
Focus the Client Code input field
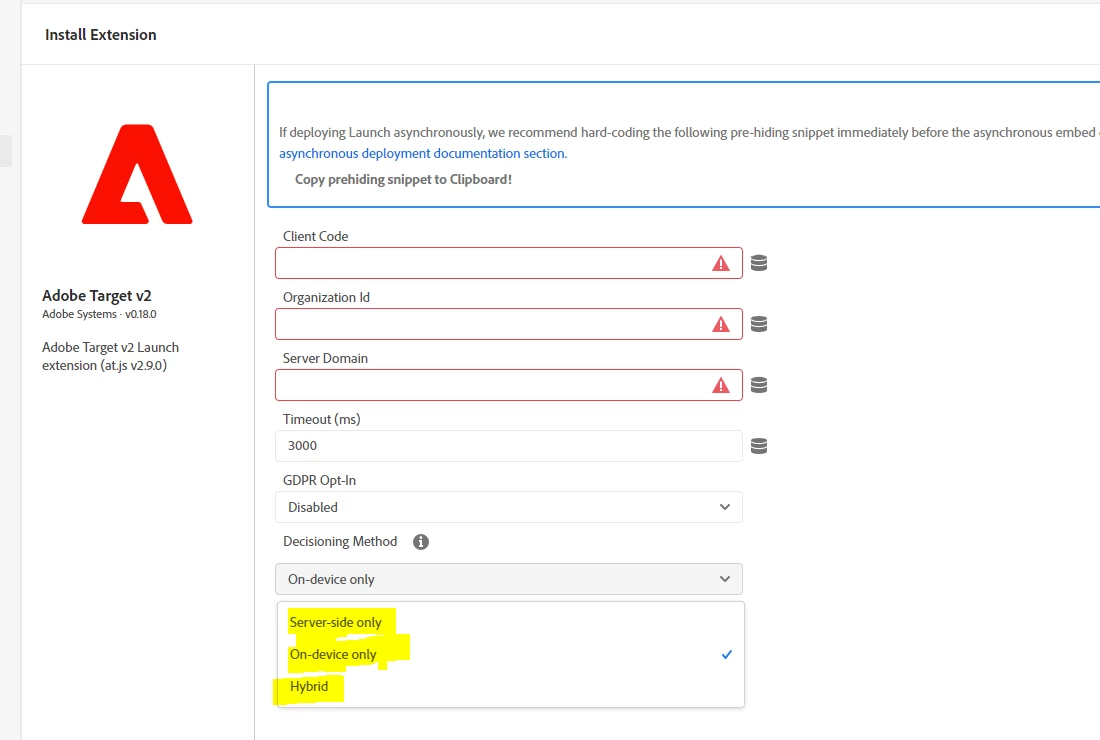509,263
